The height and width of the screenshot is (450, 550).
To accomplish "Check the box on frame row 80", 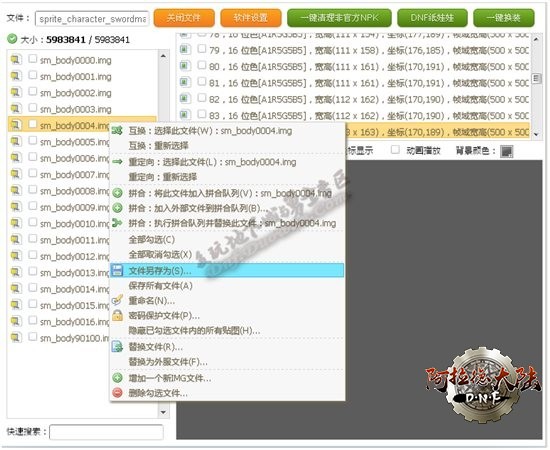I will click(202, 65).
